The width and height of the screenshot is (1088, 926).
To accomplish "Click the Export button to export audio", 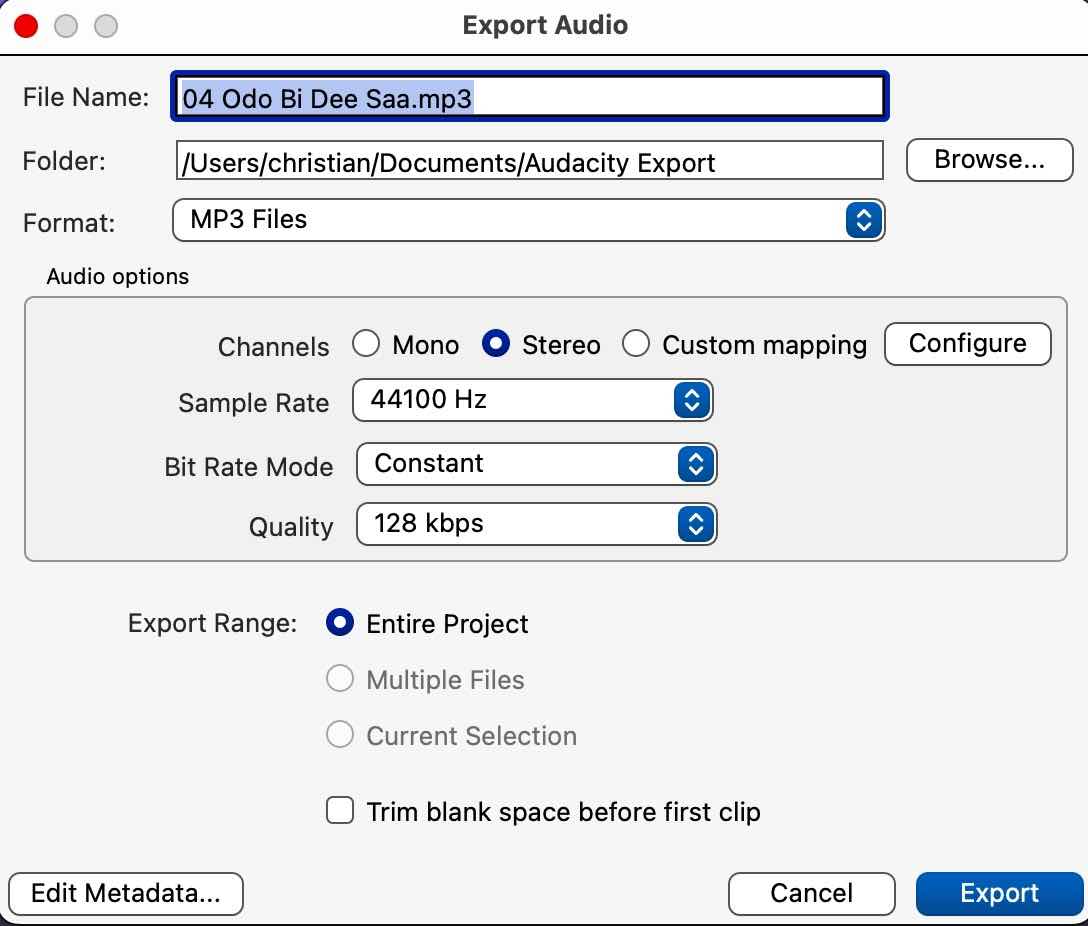I will click(x=1000, y=893).
